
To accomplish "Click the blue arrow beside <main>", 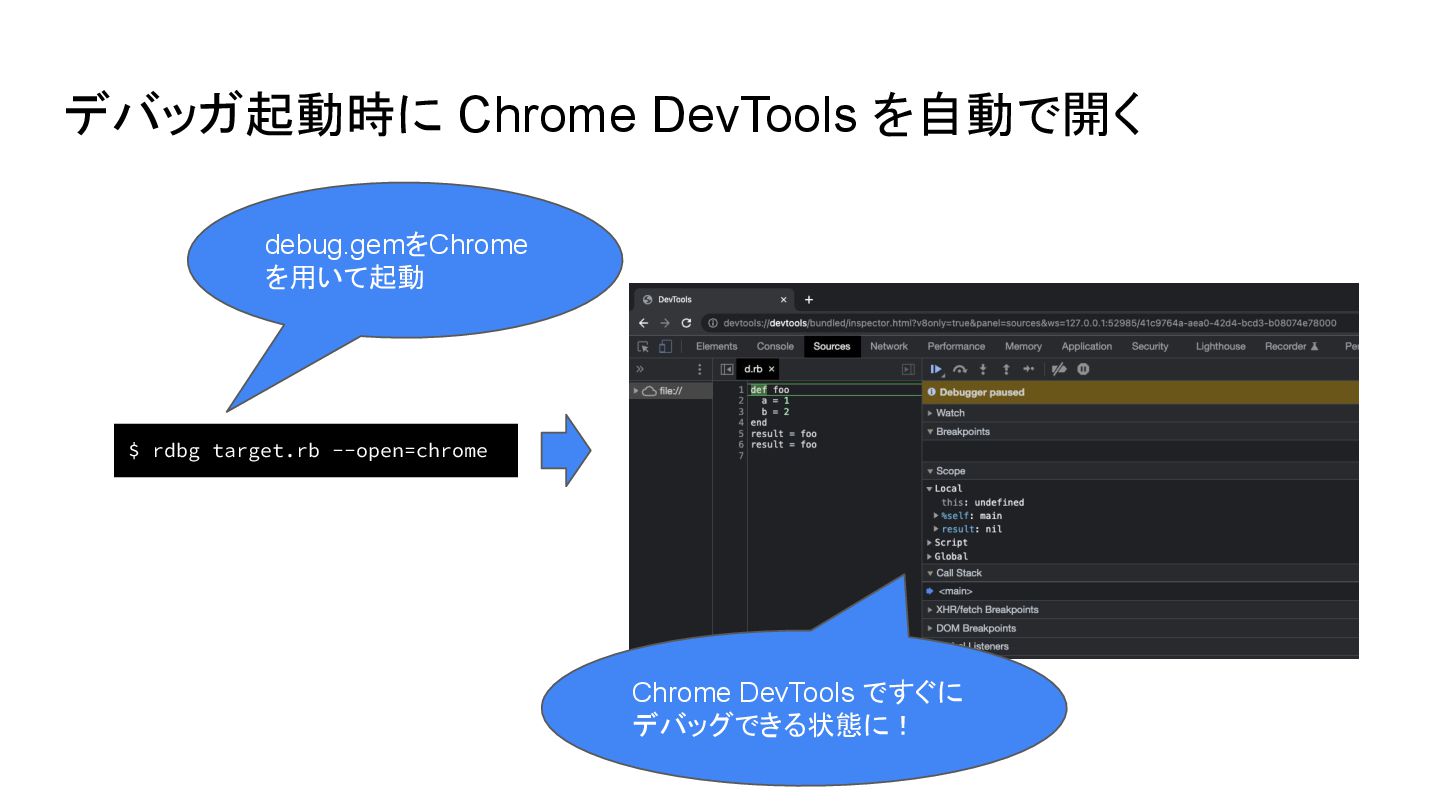I will [x=929, y=591].
